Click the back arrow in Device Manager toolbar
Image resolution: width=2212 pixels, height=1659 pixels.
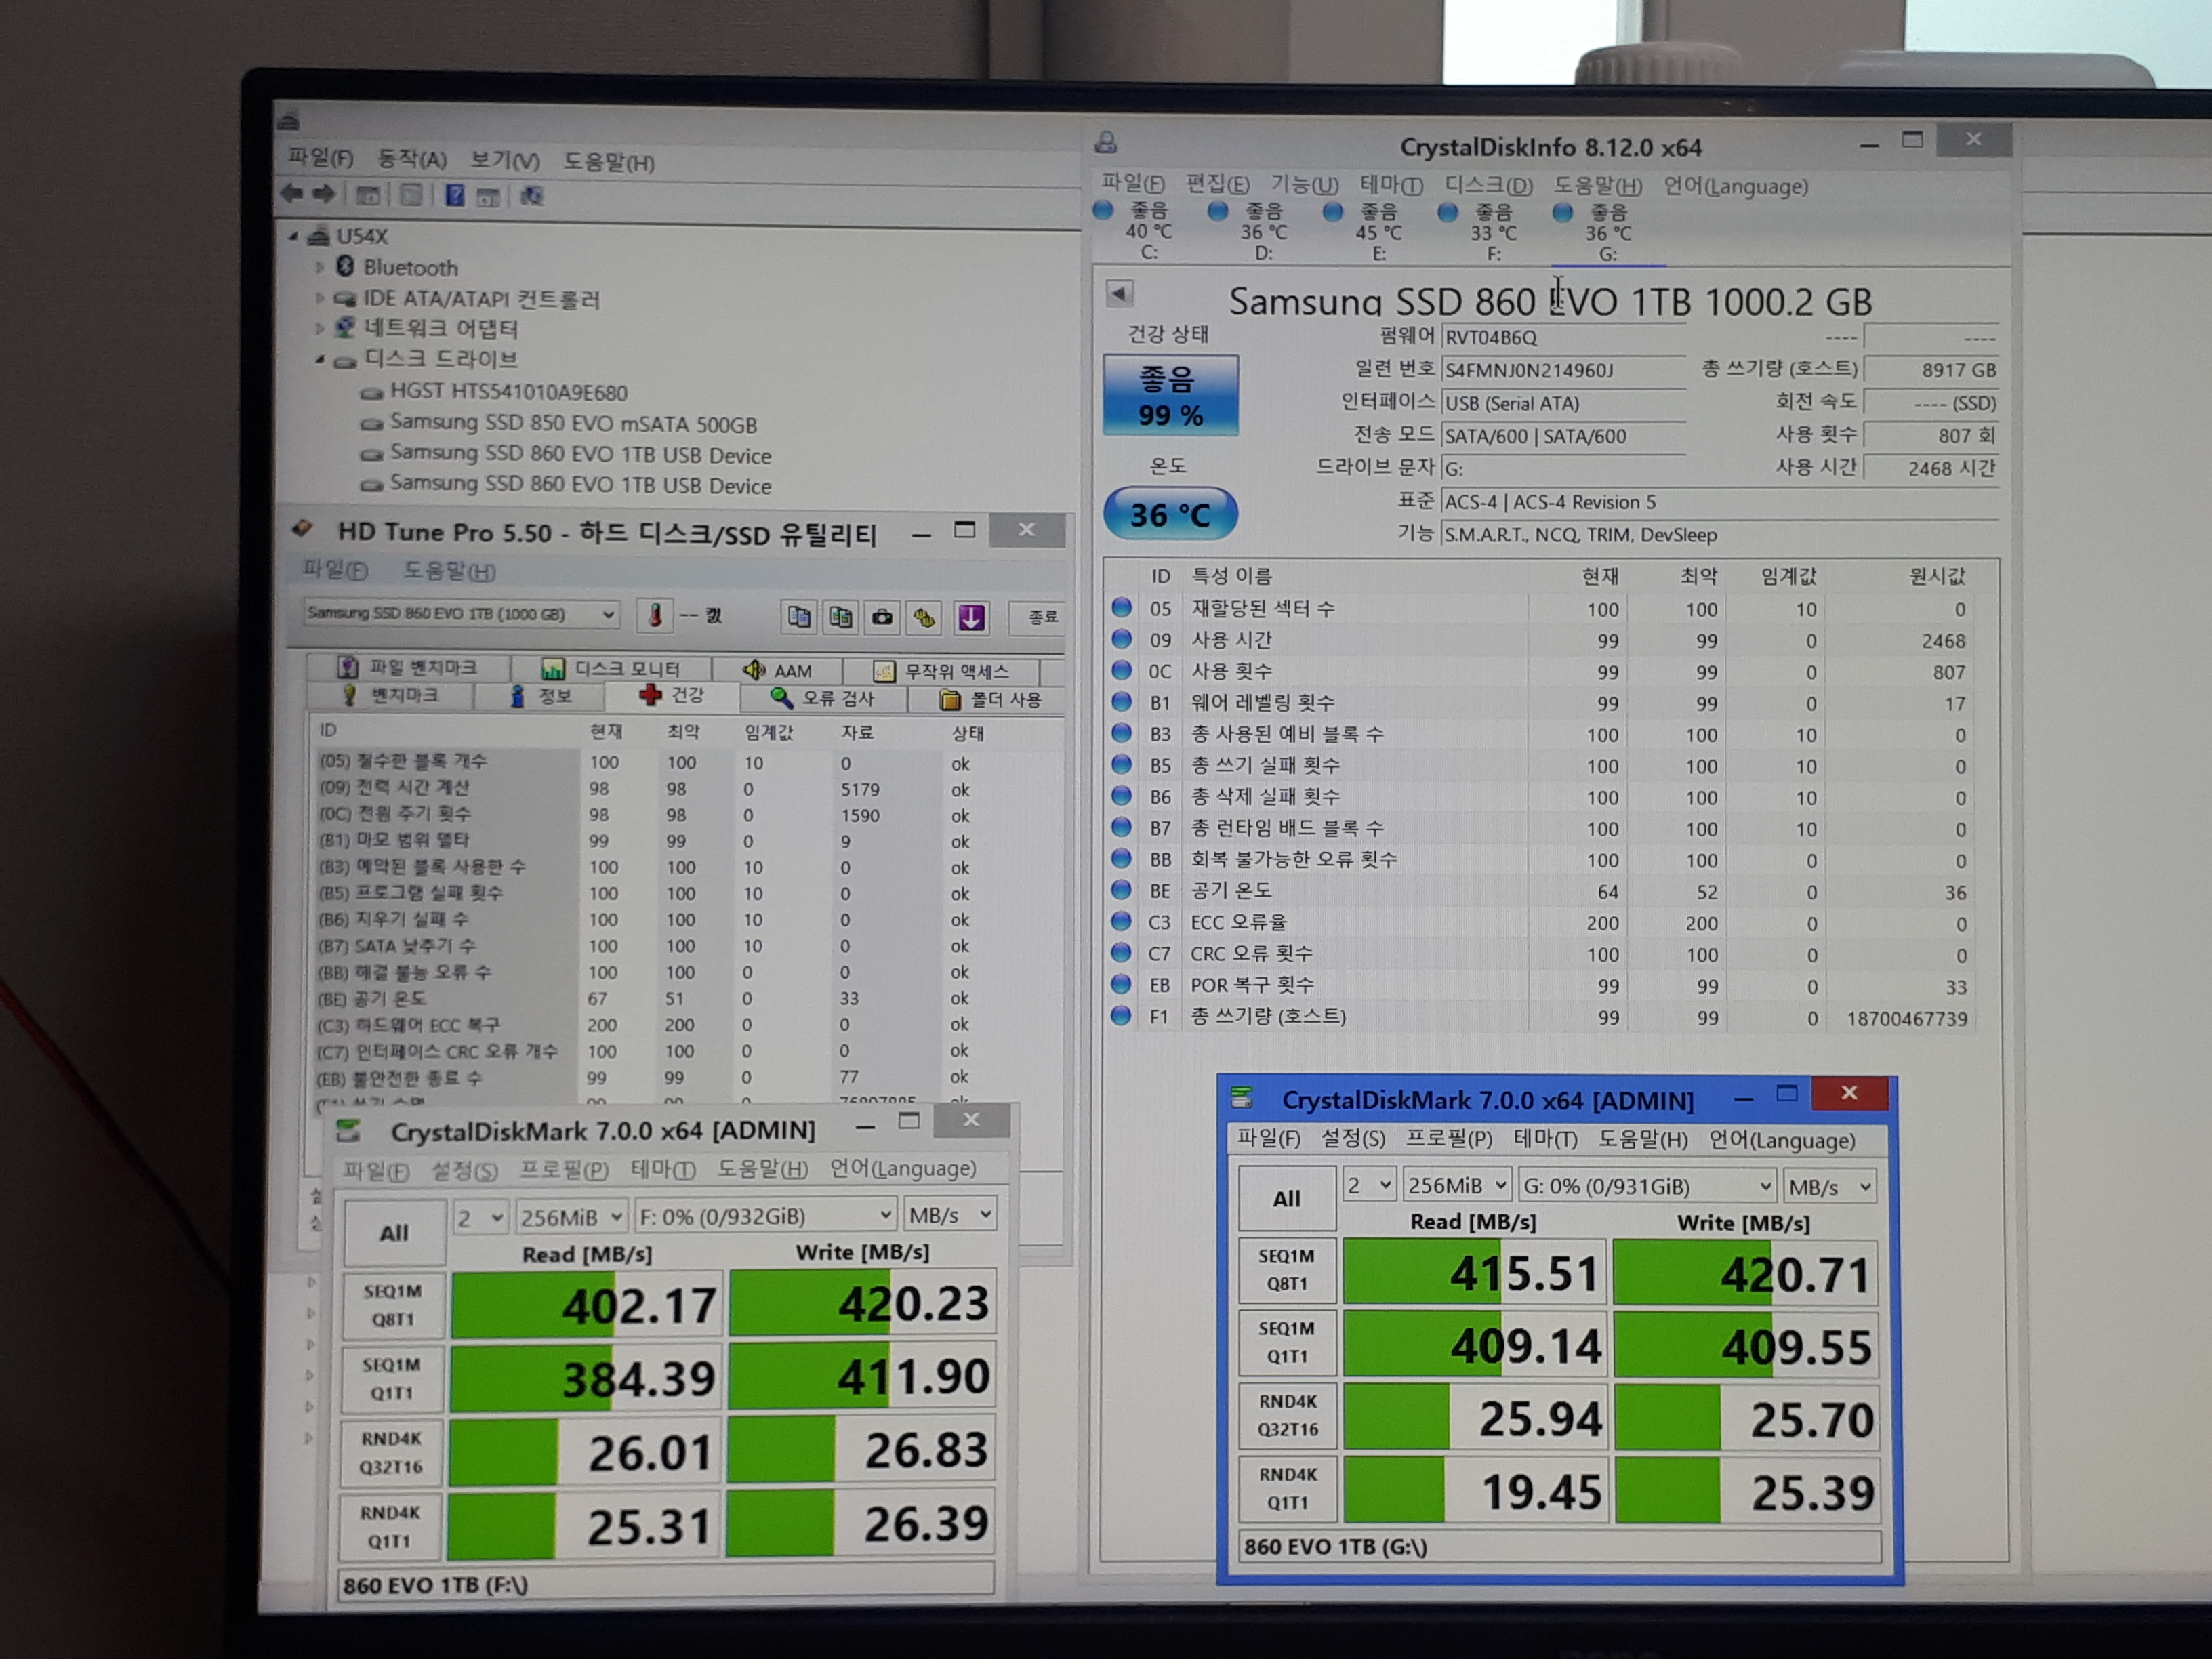291,194
